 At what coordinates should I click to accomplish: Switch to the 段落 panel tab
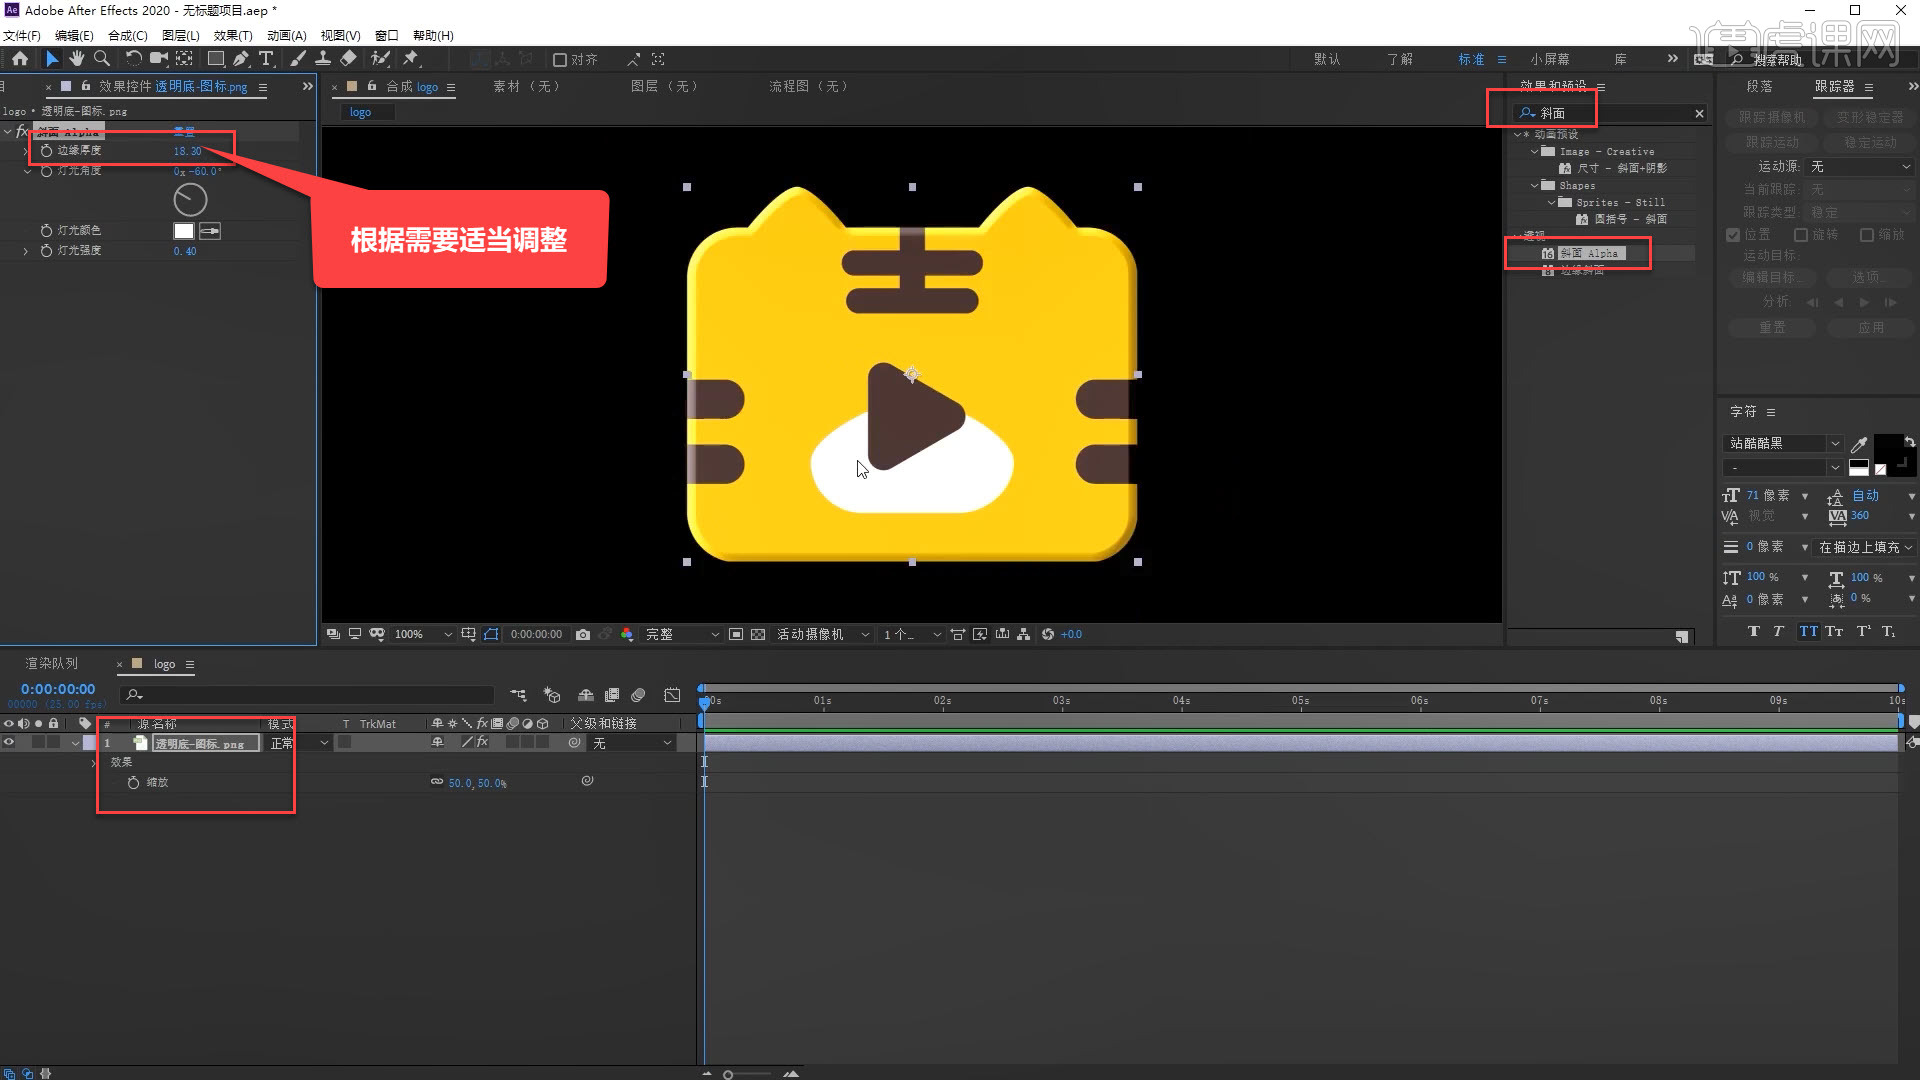1760,87
